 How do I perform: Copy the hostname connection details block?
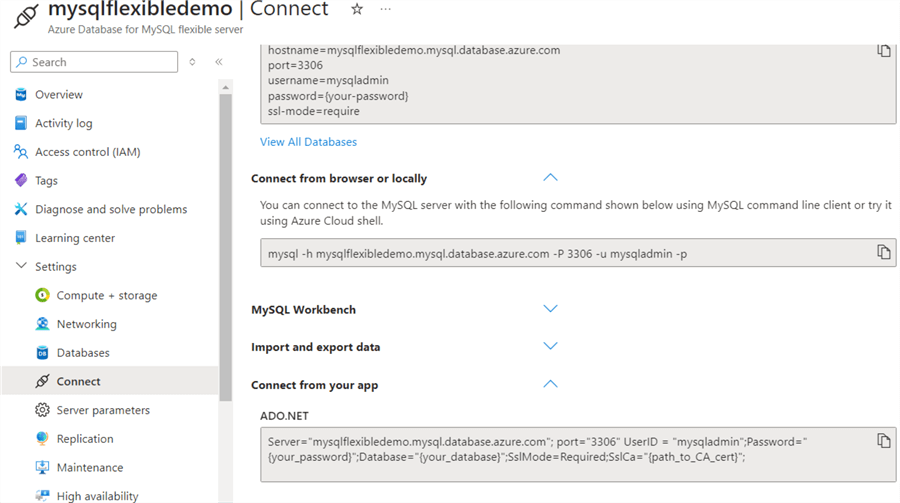[883, 51]
